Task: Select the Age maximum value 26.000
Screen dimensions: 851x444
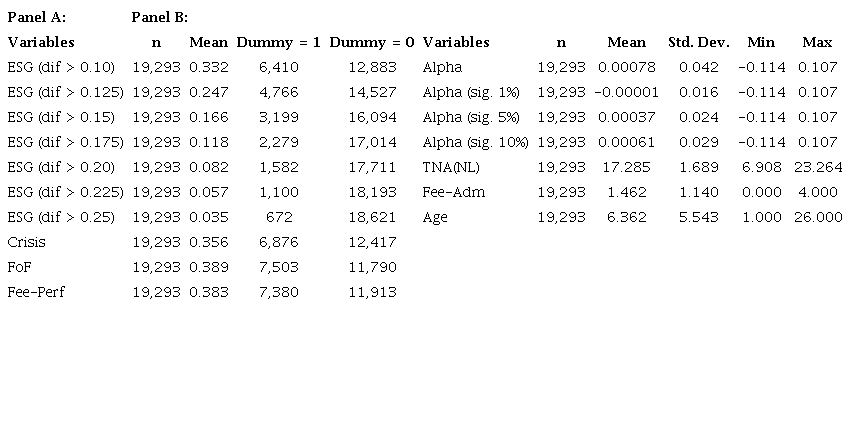Action: click(818, 217)
